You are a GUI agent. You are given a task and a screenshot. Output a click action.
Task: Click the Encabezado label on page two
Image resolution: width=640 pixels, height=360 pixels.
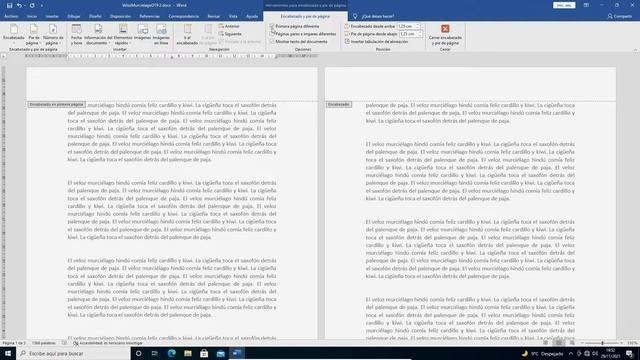click(x=338, y=105)
